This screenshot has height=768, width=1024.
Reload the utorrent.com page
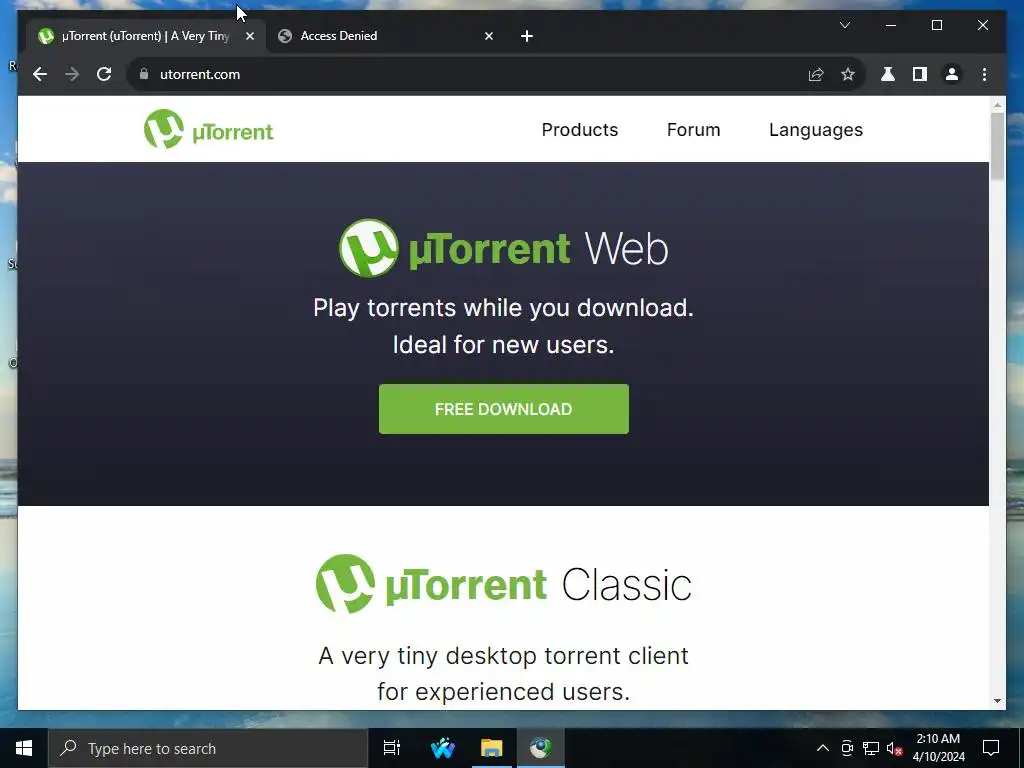[104, 74]
